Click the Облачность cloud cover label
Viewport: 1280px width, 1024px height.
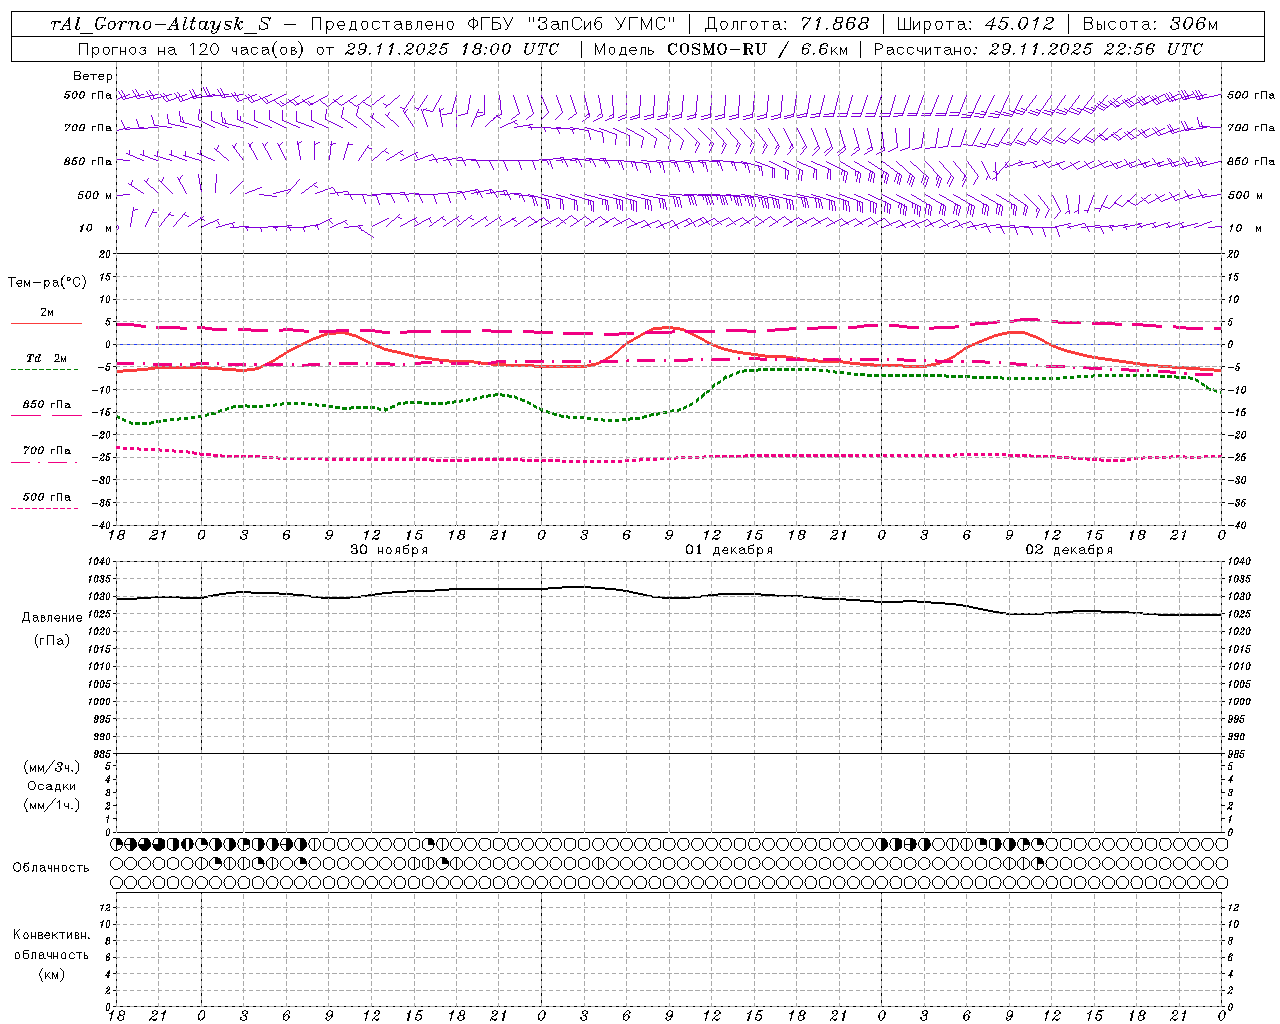point(51,868)
